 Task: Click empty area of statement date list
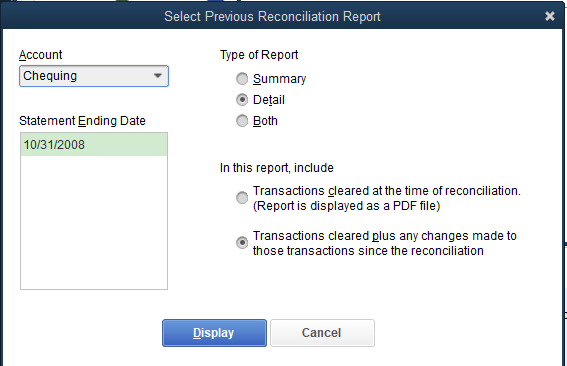click(x=94, y=222)
